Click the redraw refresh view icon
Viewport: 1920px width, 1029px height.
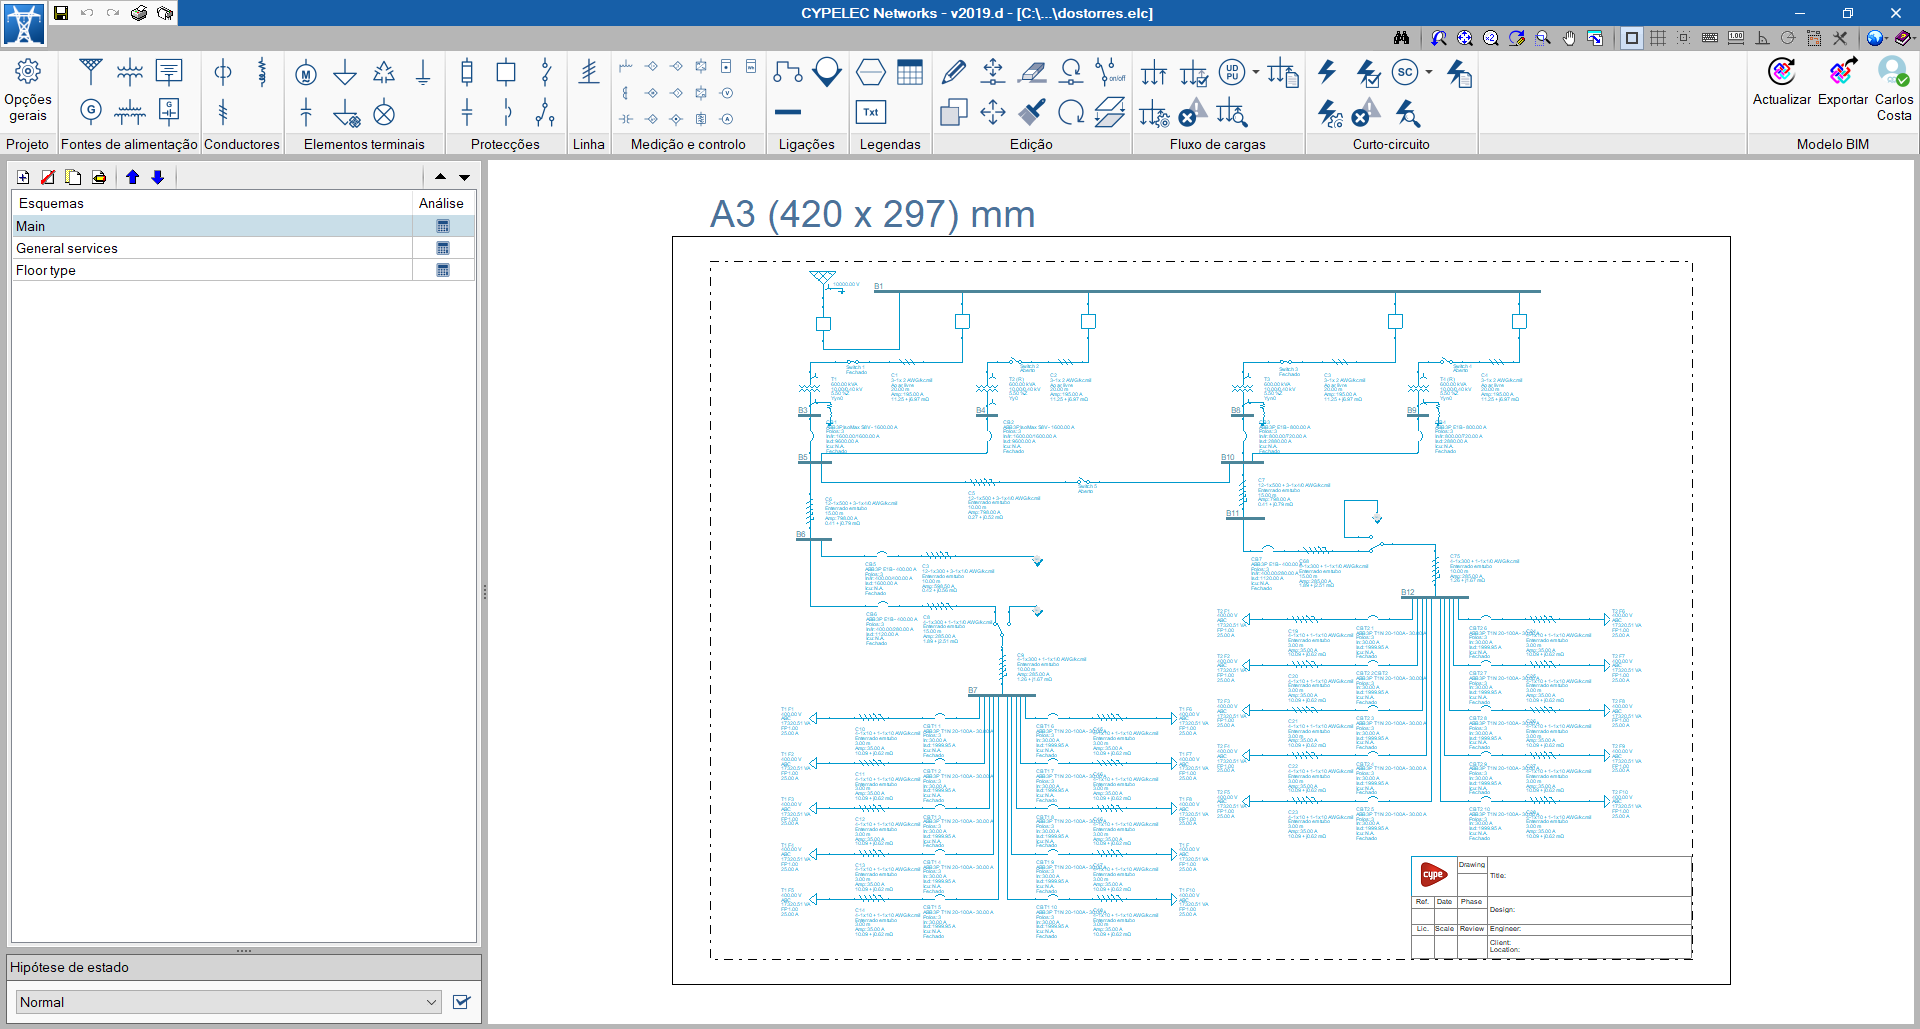click(1517, 38)
